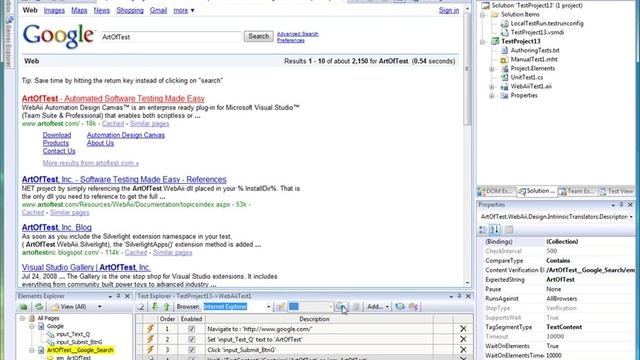Viewport: 640px width, 360px height.
Task: Click the first icon in Test Explorer toolbar
Action: point(141,307)
